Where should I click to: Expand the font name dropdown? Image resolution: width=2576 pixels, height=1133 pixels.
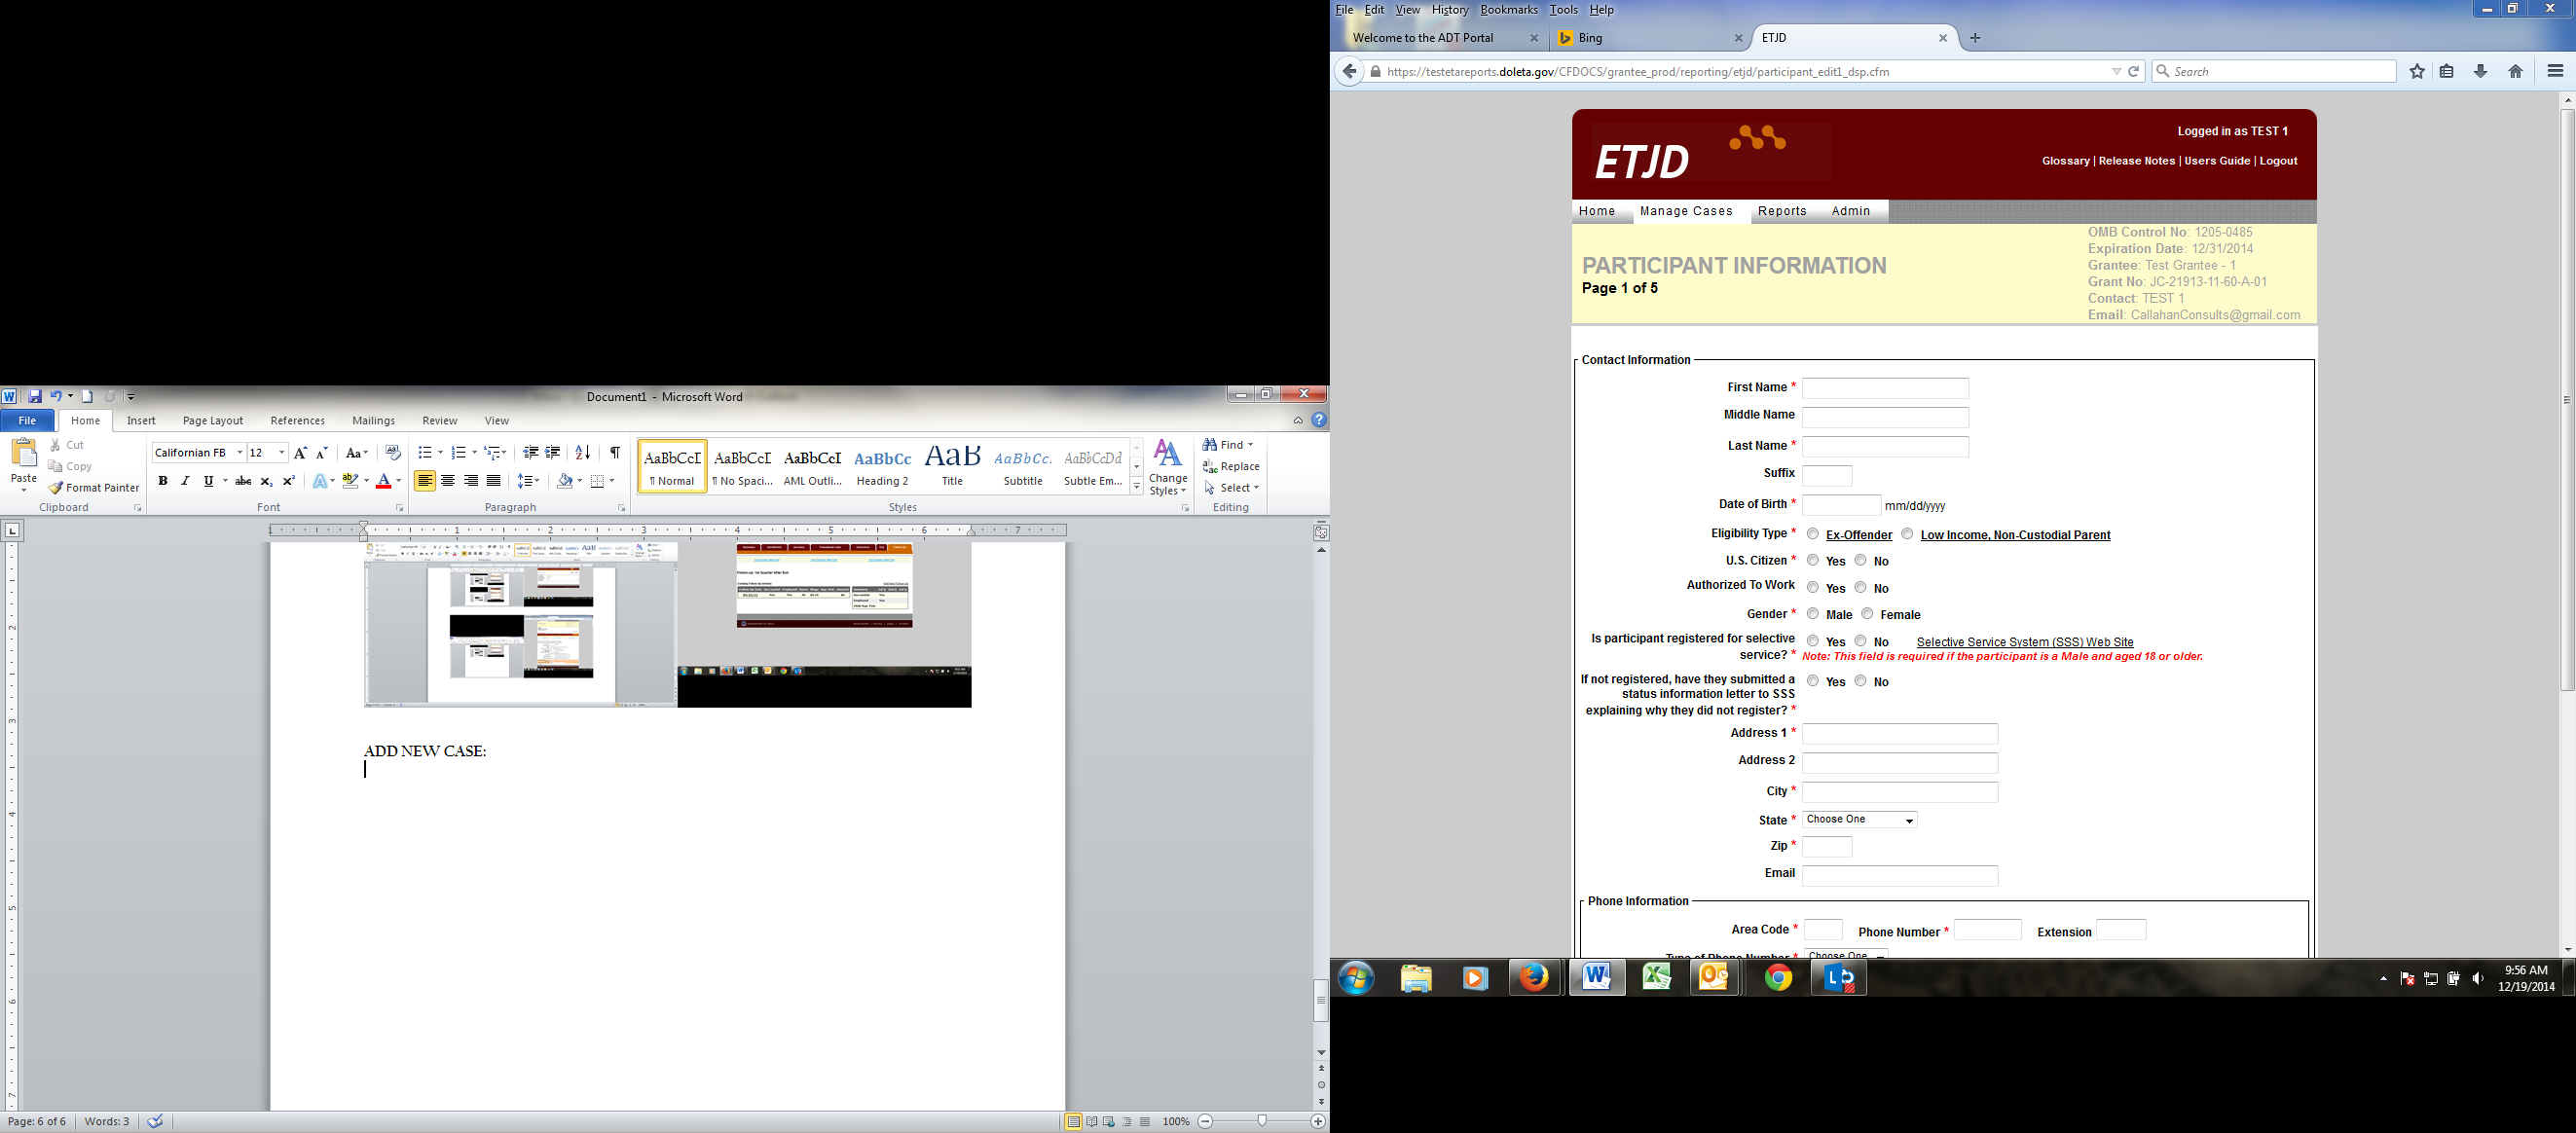(x=240, y=453)
